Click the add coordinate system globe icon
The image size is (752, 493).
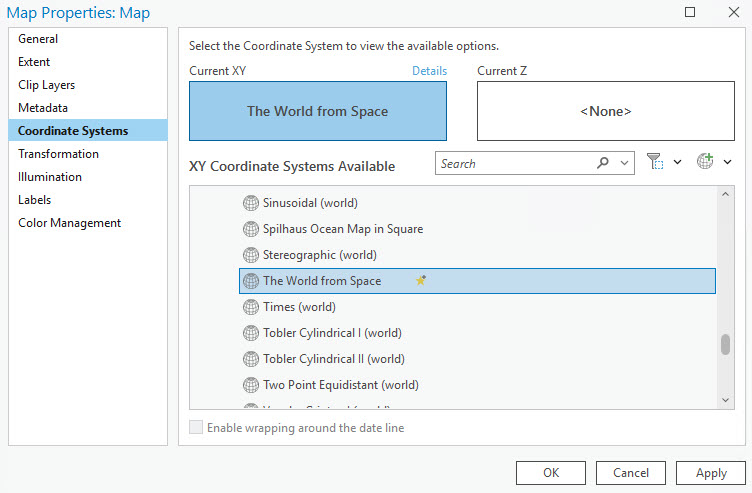pyautogui.click(x=705, y=162)
